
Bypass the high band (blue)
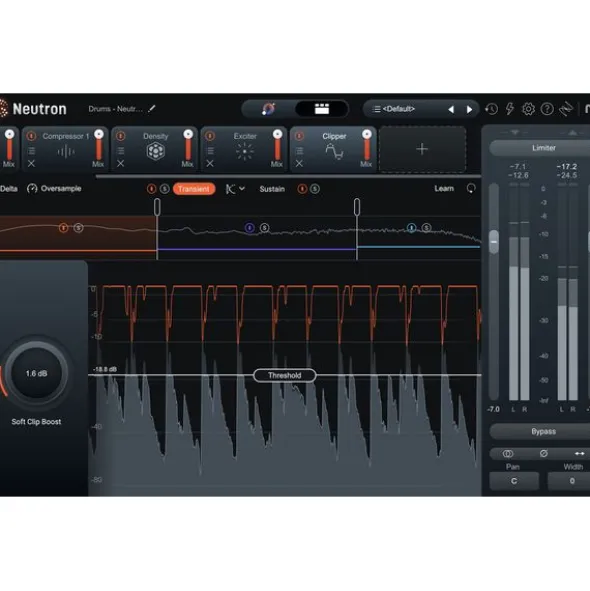click(411, 228)
